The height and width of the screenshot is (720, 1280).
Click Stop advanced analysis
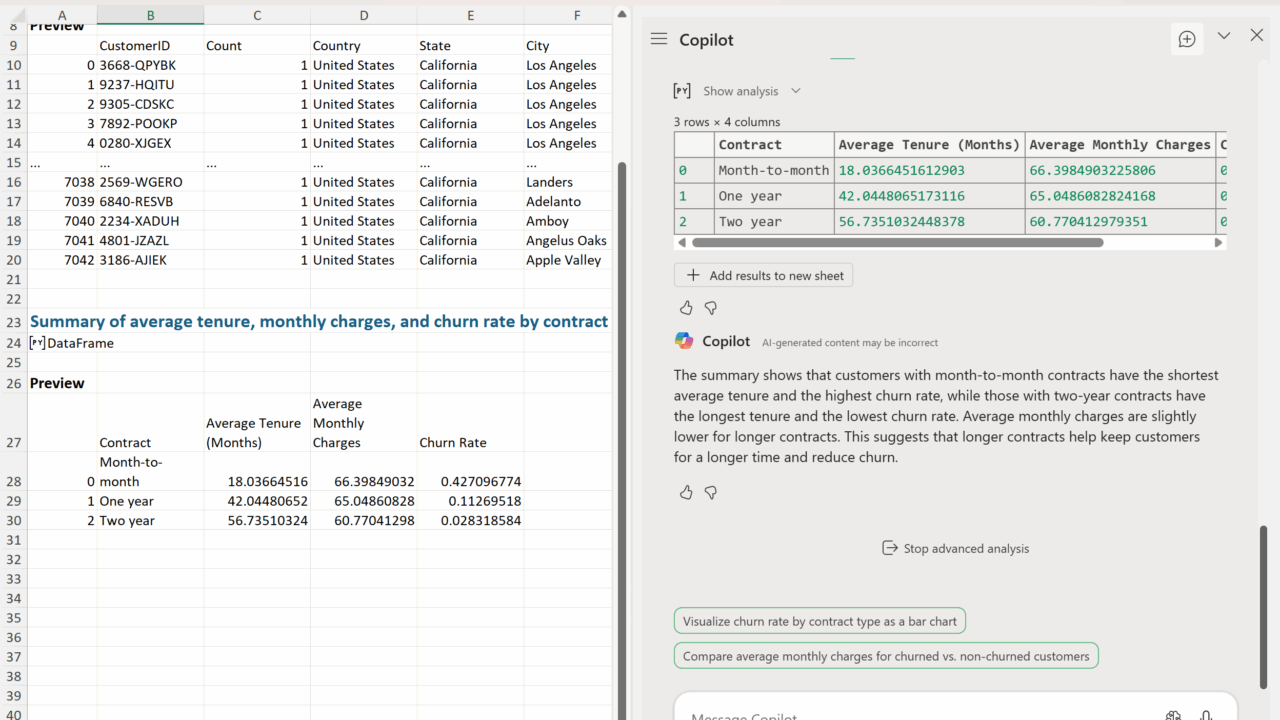955,548
